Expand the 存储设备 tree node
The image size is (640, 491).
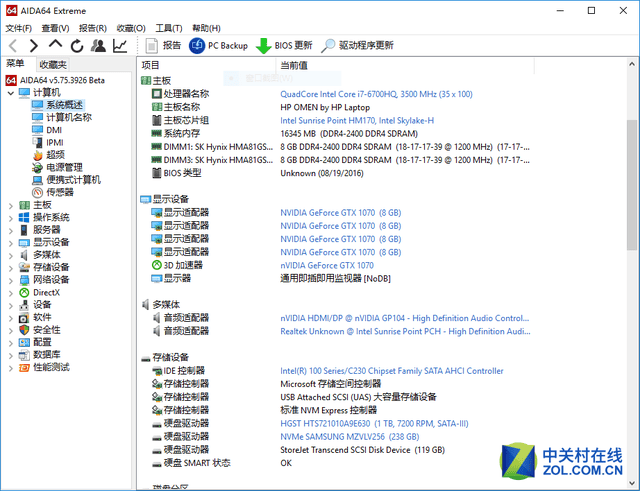pyautogui.click(x=11, y=268)
